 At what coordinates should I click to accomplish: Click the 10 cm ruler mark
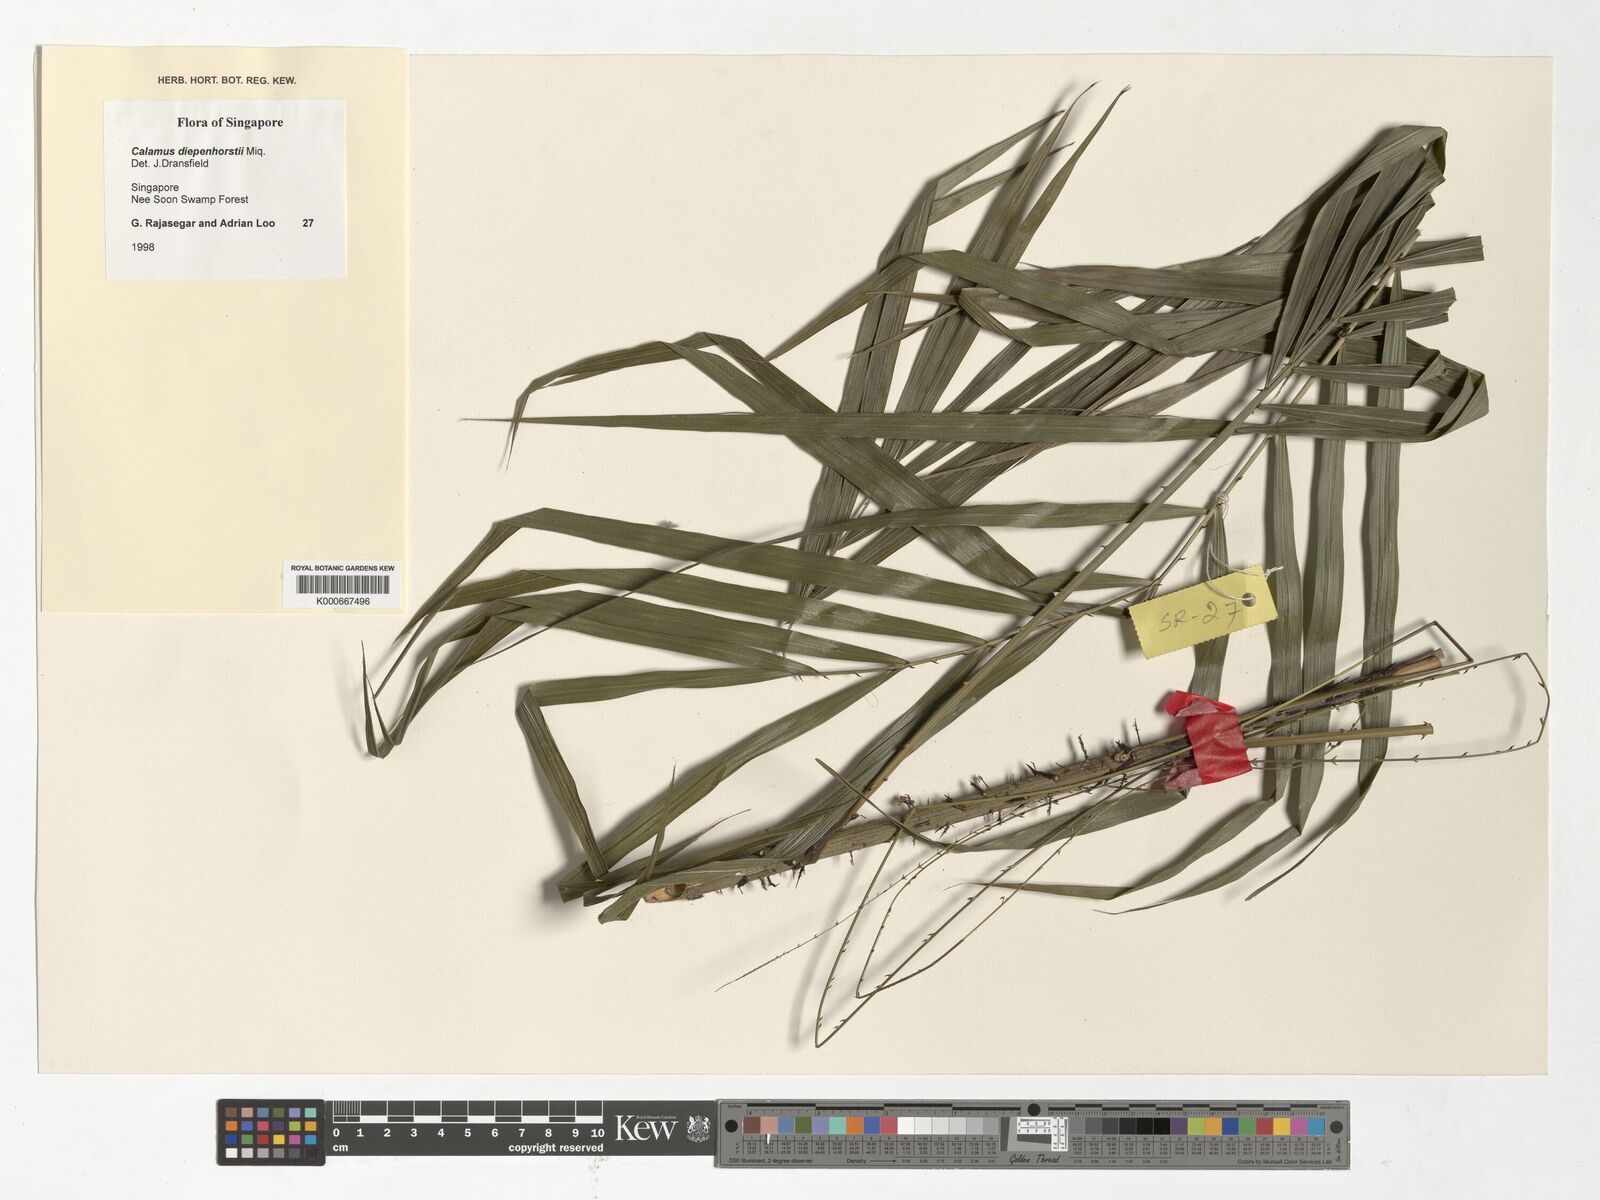tap(597, 1133)
